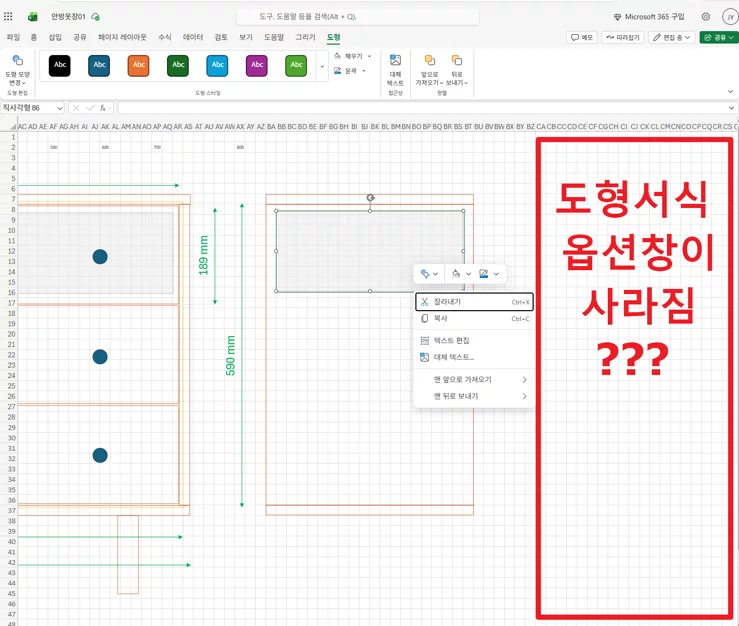The height and width of the screenshot is (626, 739).
Task: Expand the formula bar chevron
Action: (x=731, y=108)
